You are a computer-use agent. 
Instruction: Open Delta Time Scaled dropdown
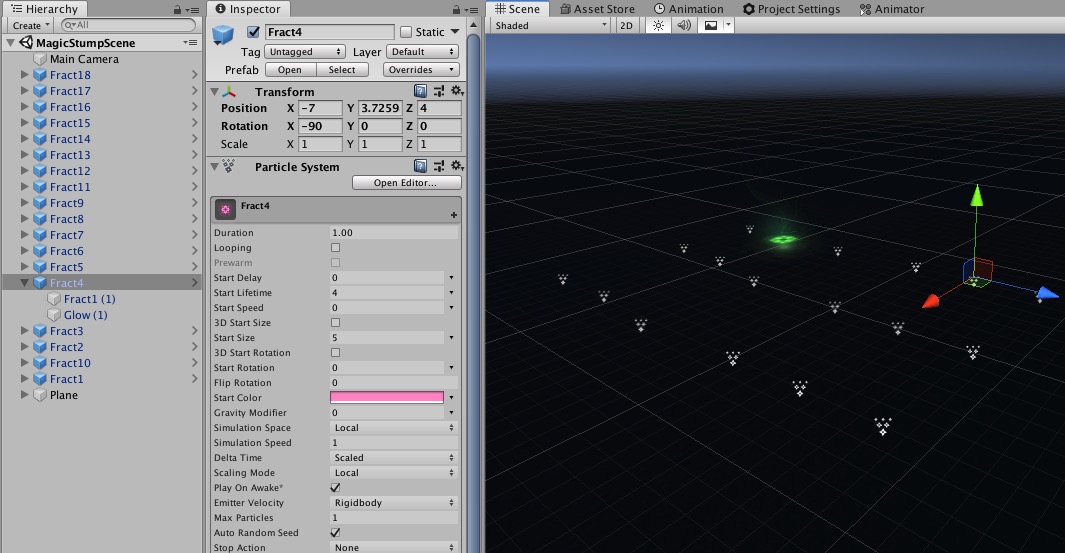pos(393,458)
